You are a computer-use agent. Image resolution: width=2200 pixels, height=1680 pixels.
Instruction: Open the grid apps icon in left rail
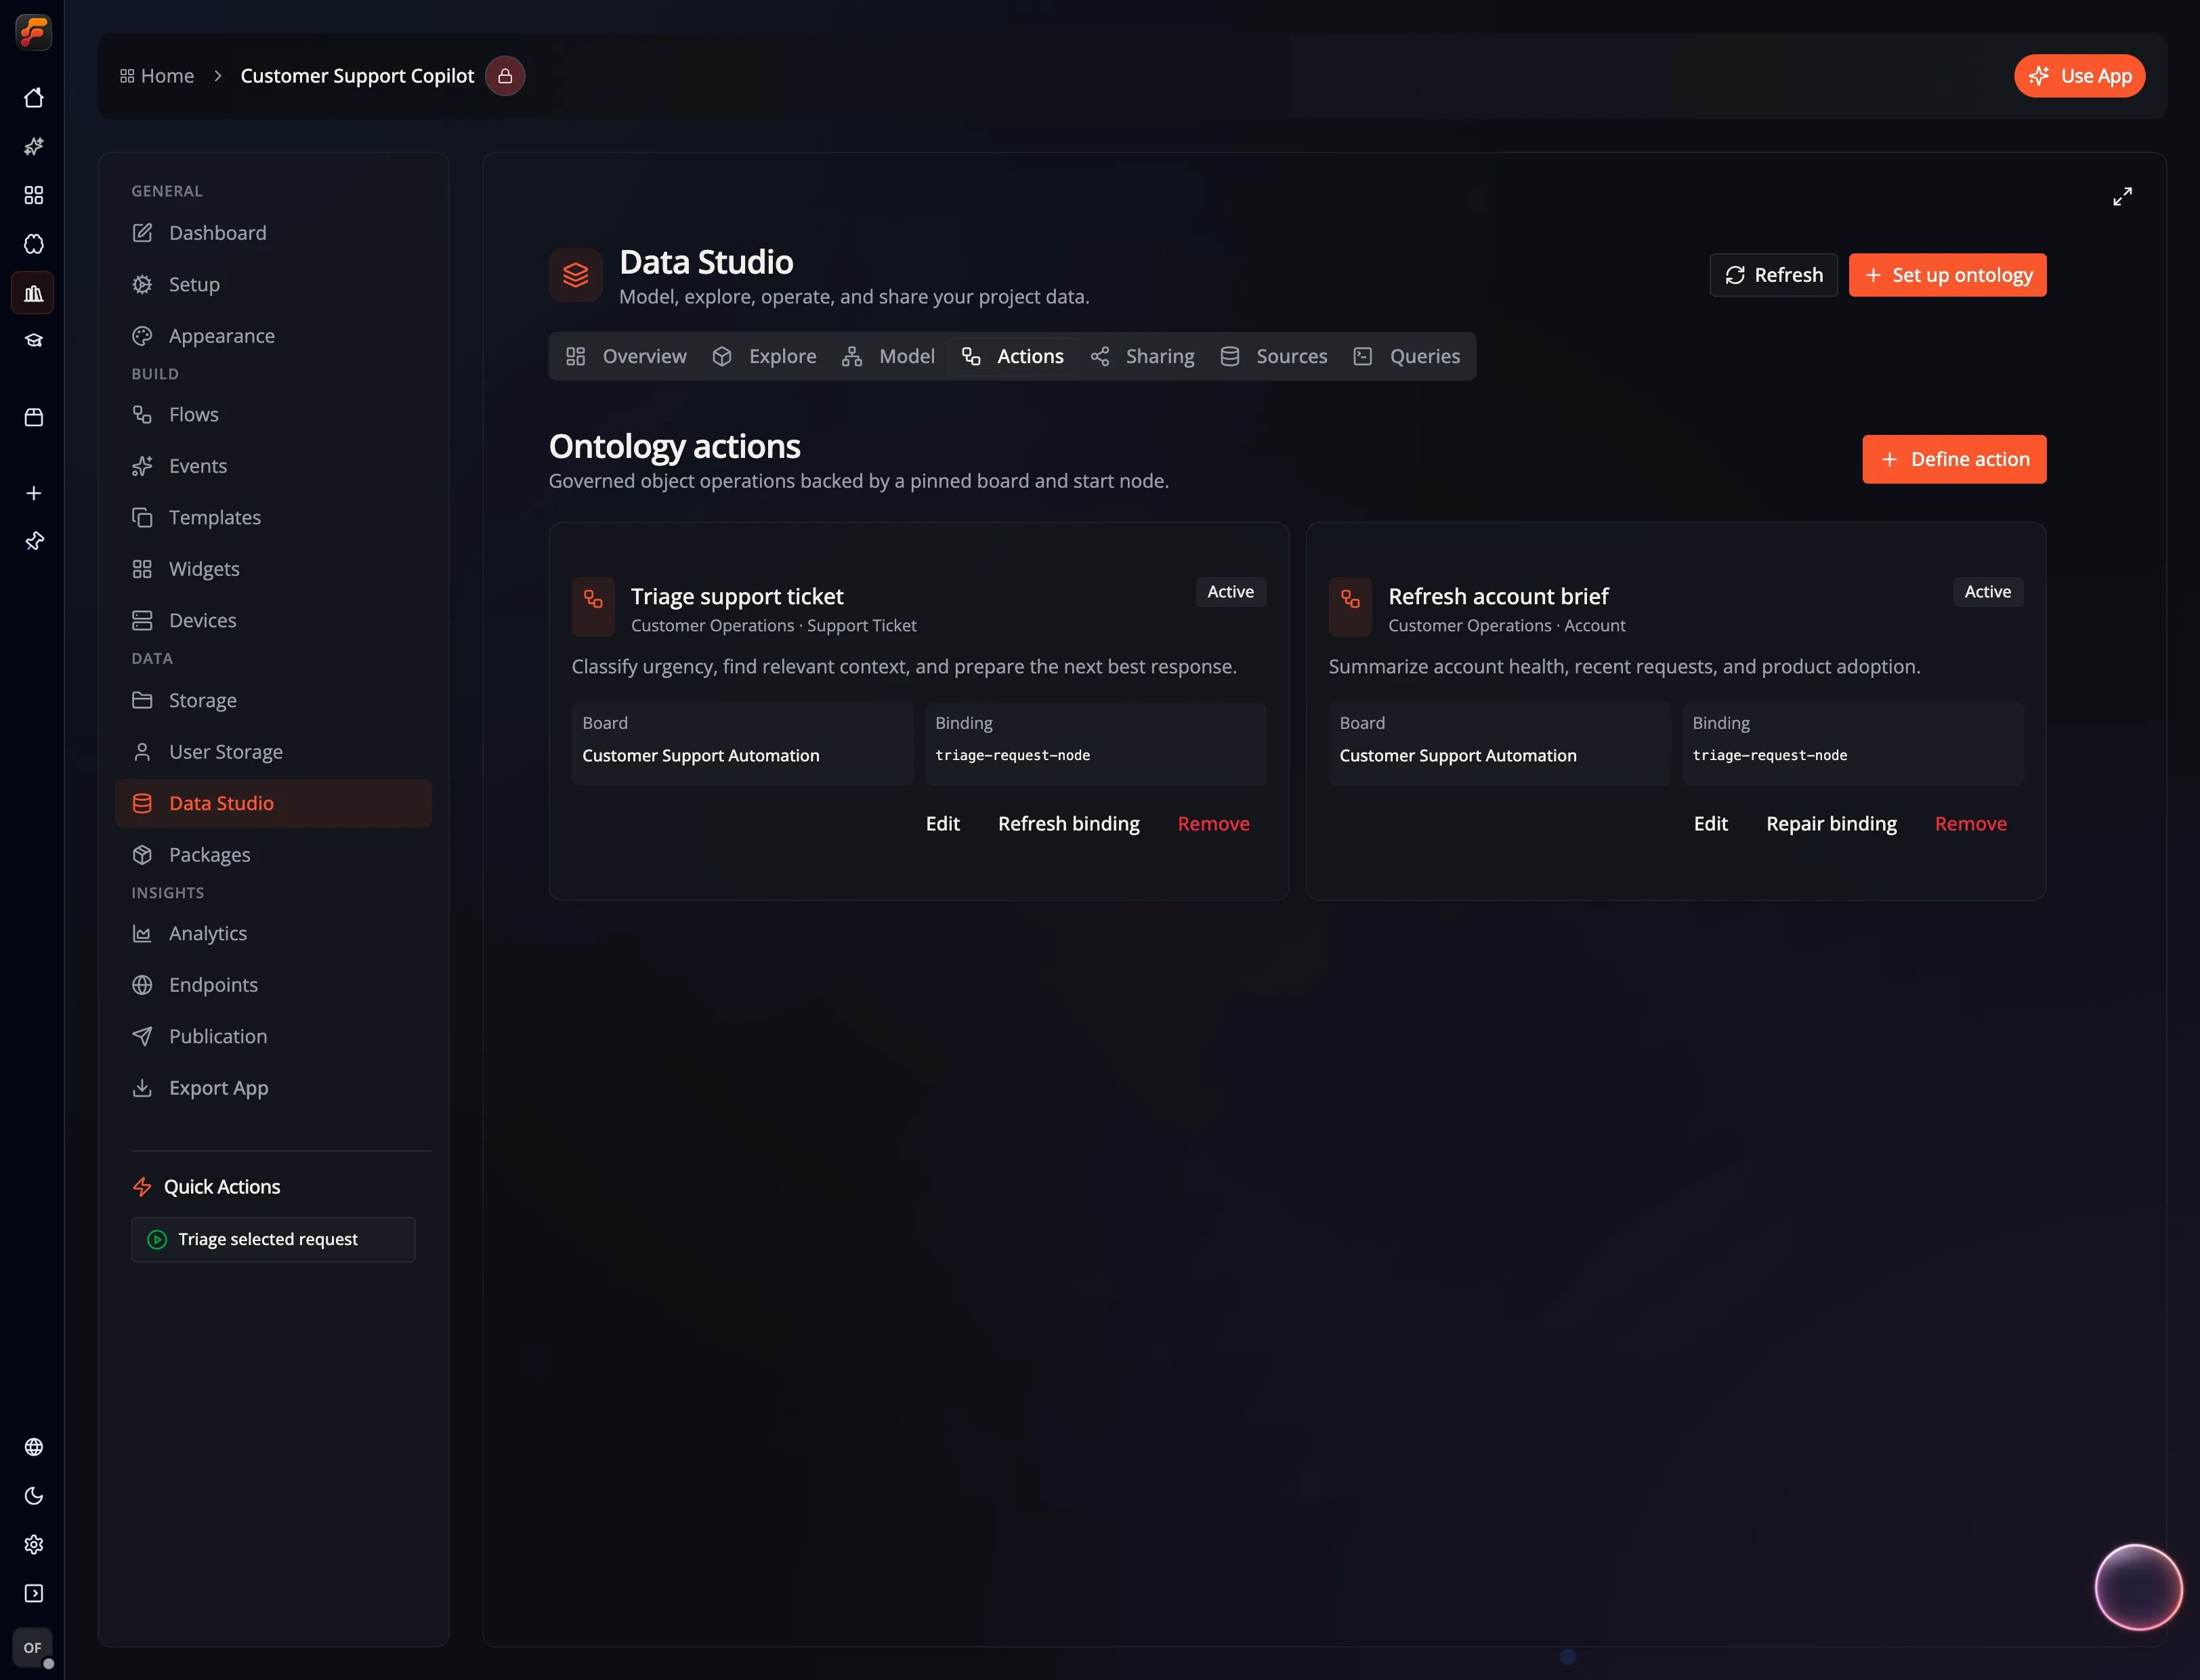pos(33,195)
